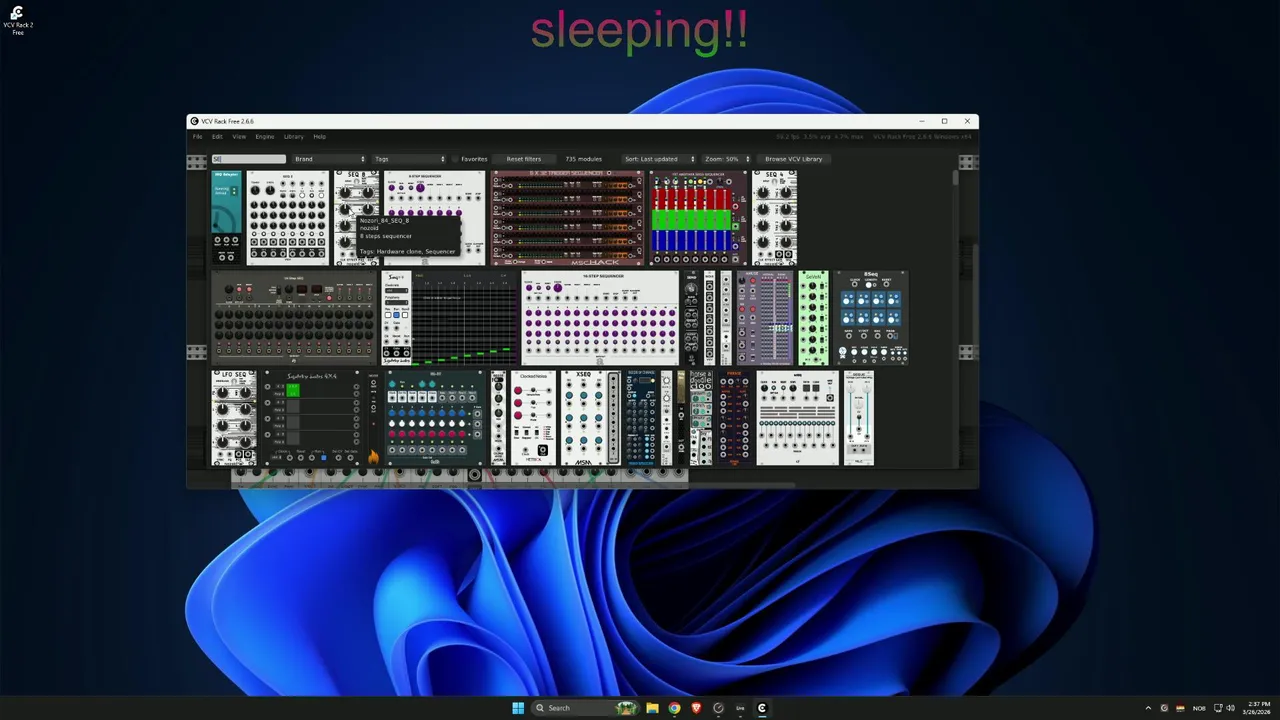Select the Nozori SEQ 8 module thumbnail
The image size is (1280, 720).
pyautogui.click(x=356, y=218)
